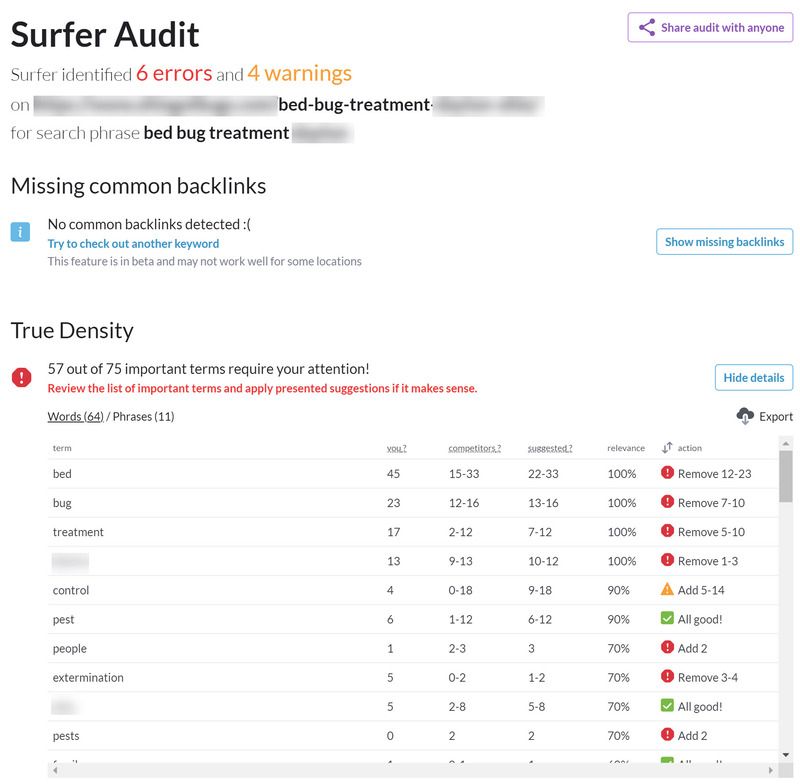The width and height of the screenshot is (800, 784).
Task: Click '12-16' competitors value for bug
Action: point(464,503)
